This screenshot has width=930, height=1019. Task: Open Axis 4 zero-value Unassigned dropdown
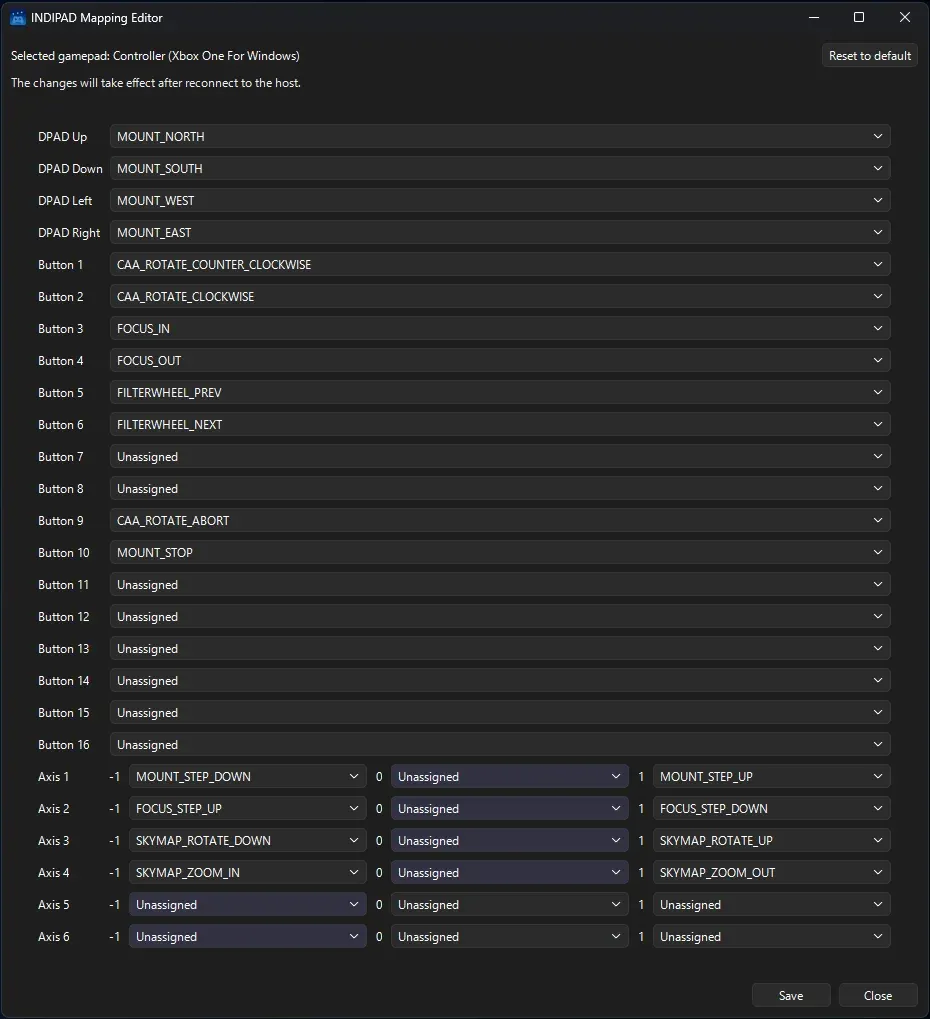coord(510,873)
